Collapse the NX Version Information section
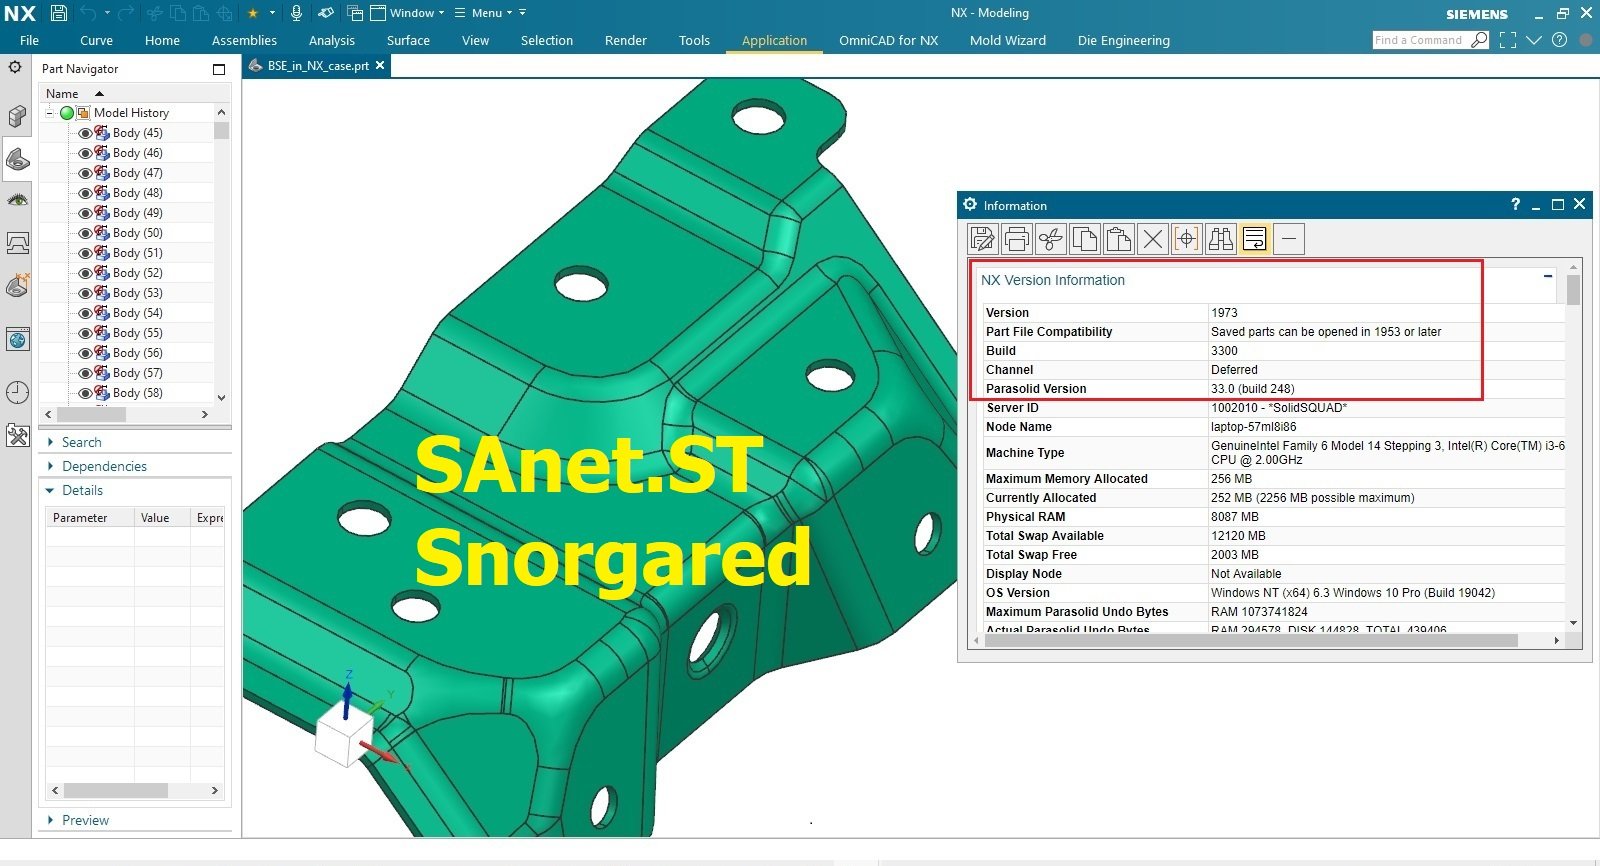Viewport: 1600px width, 866px height. click(1548, 276)
